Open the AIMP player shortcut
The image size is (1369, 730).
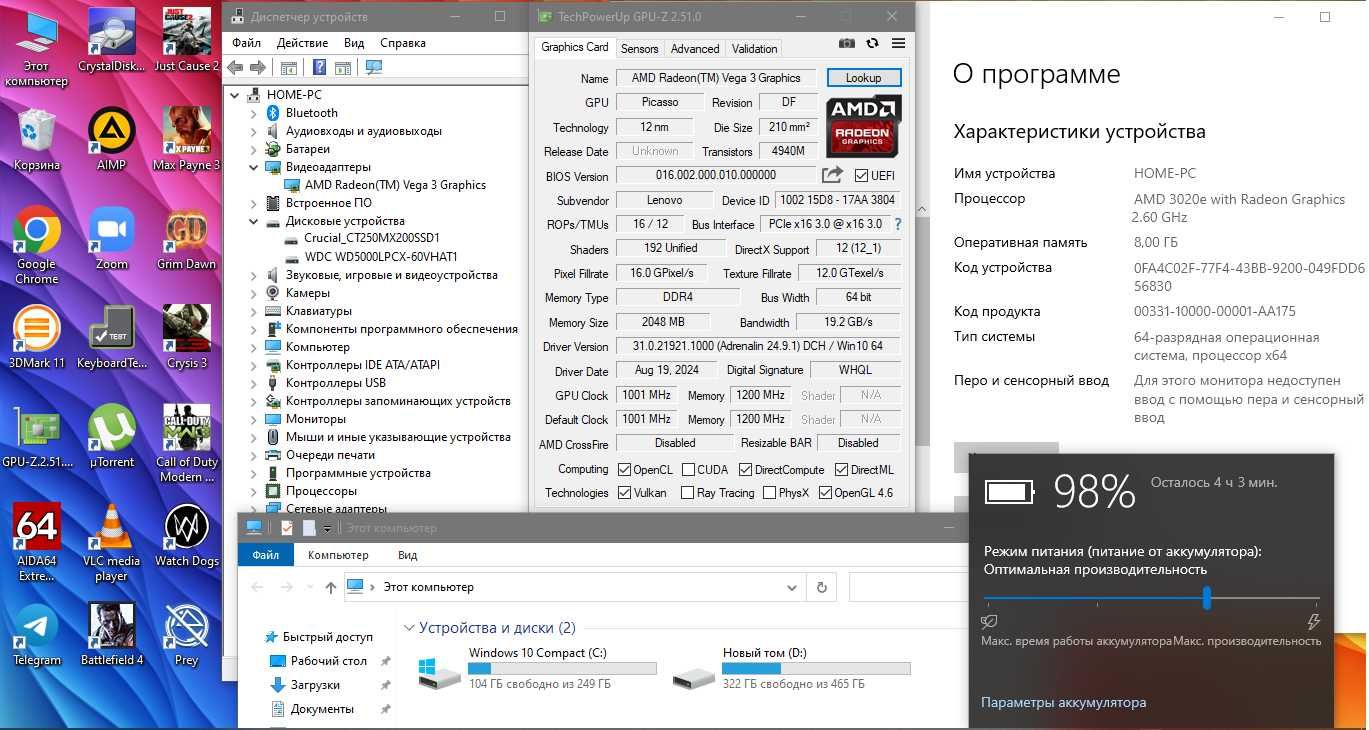click(111, 139)
